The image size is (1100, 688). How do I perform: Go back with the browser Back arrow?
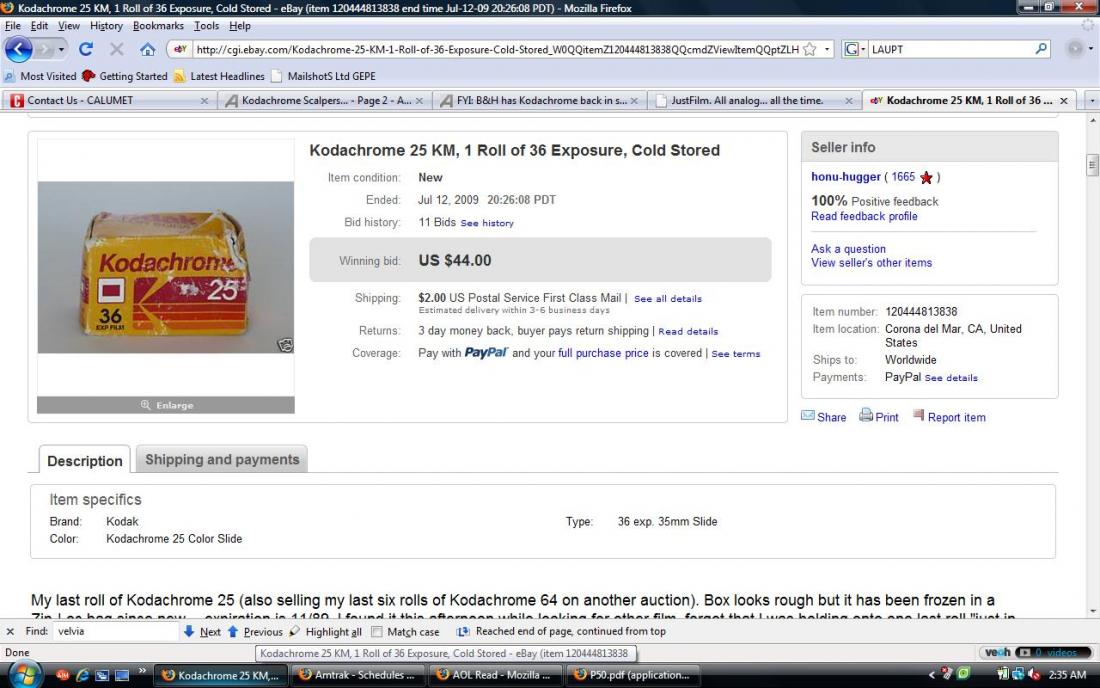point(19,49)
